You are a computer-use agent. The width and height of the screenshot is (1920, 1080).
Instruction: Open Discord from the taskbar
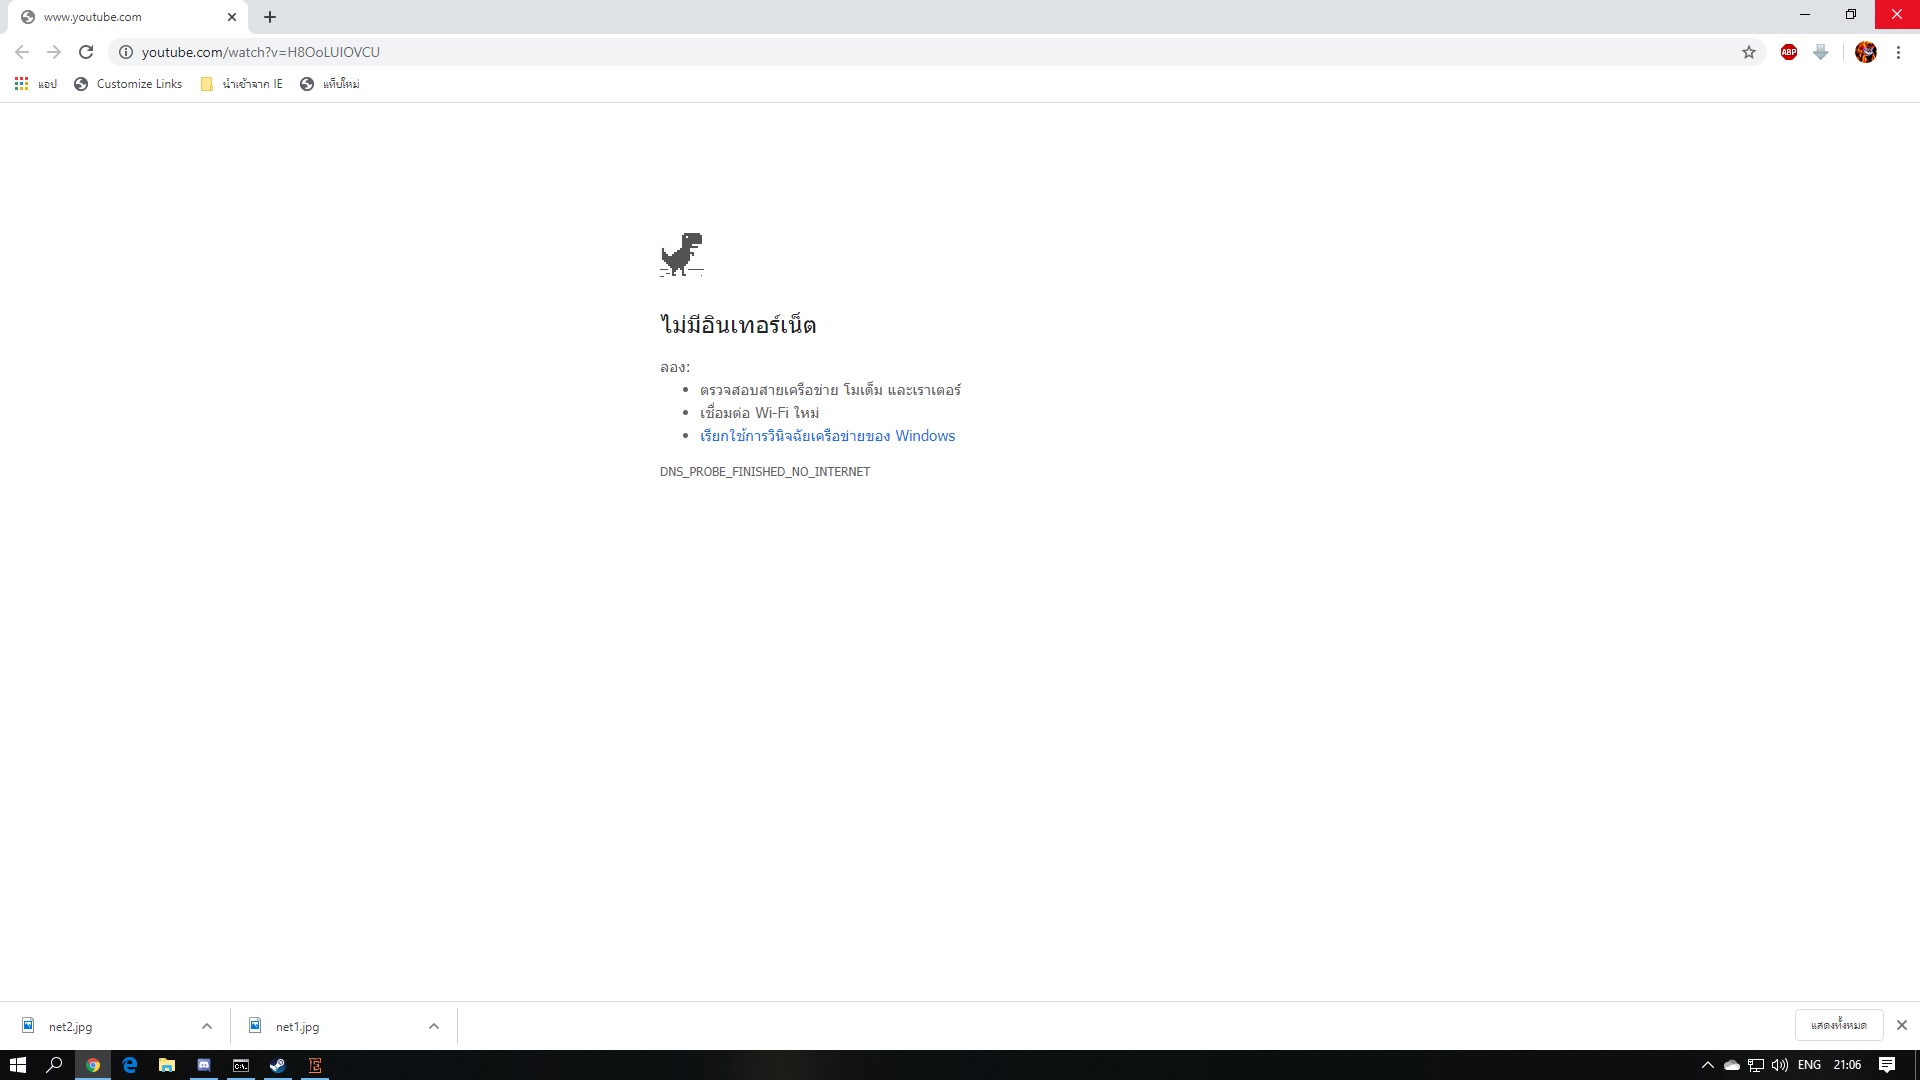coord(204,1065)
